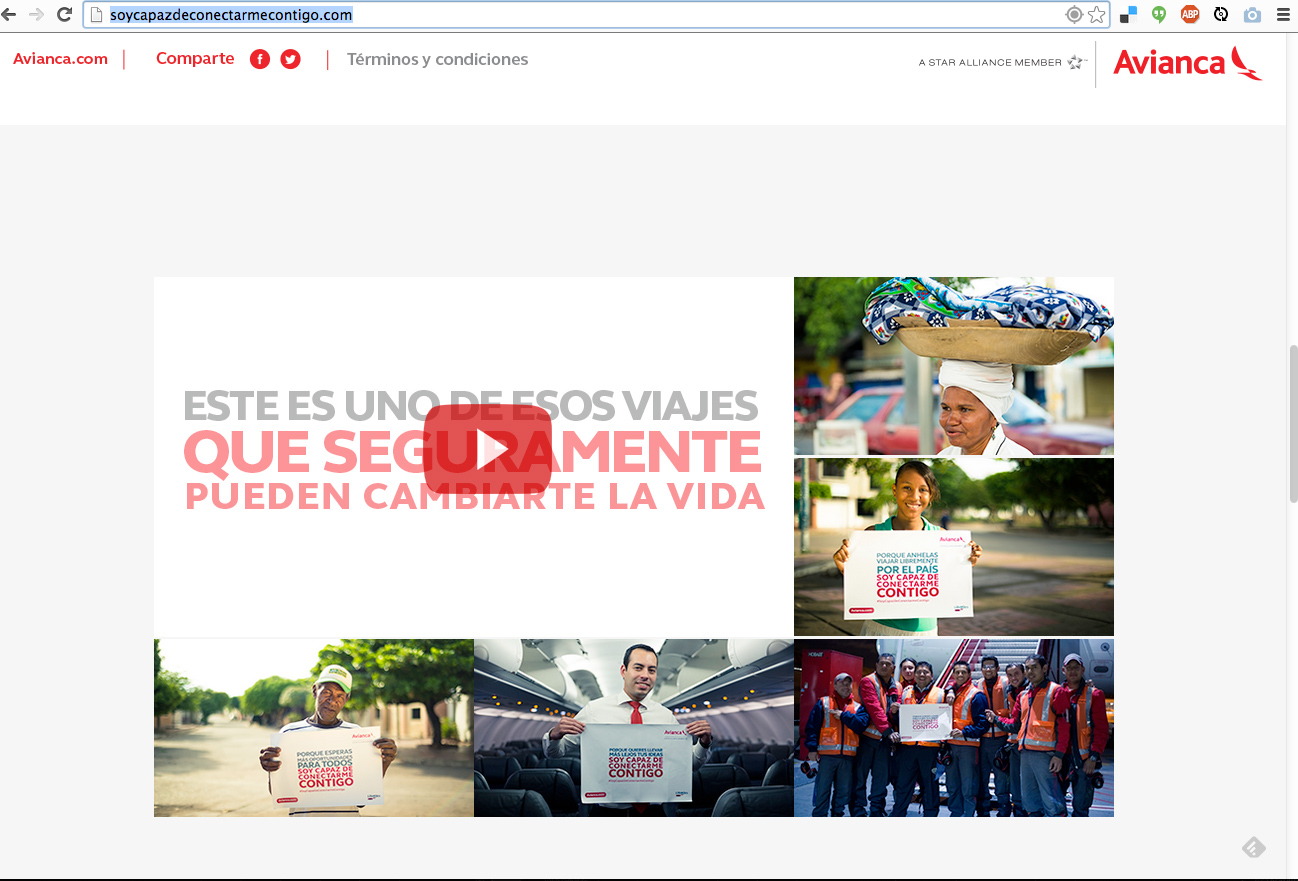Viewport: 1298px width, 881px height.
Task: Bookmark this page with the star icon
Action: click(1097, 15)
